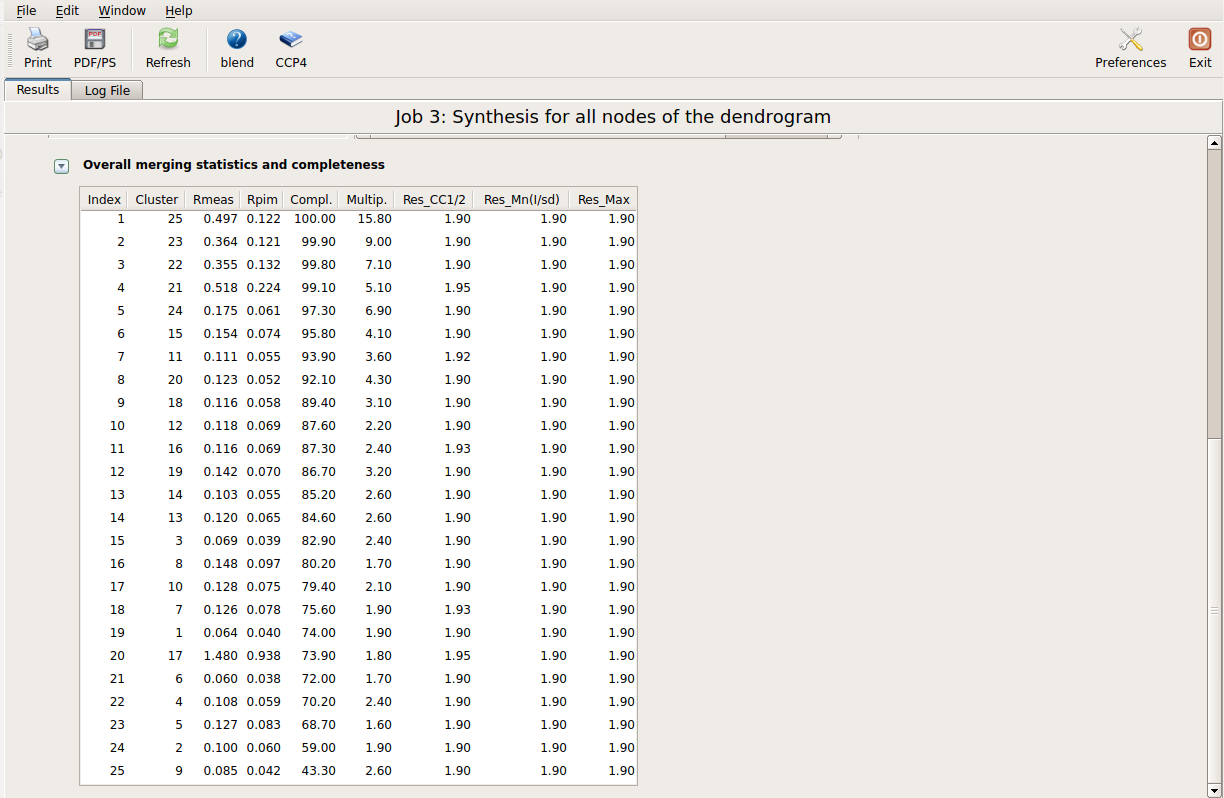The width and height of the screenshot is (1224, 798).
Task: Select the Results tab
Action: point(38,90)
